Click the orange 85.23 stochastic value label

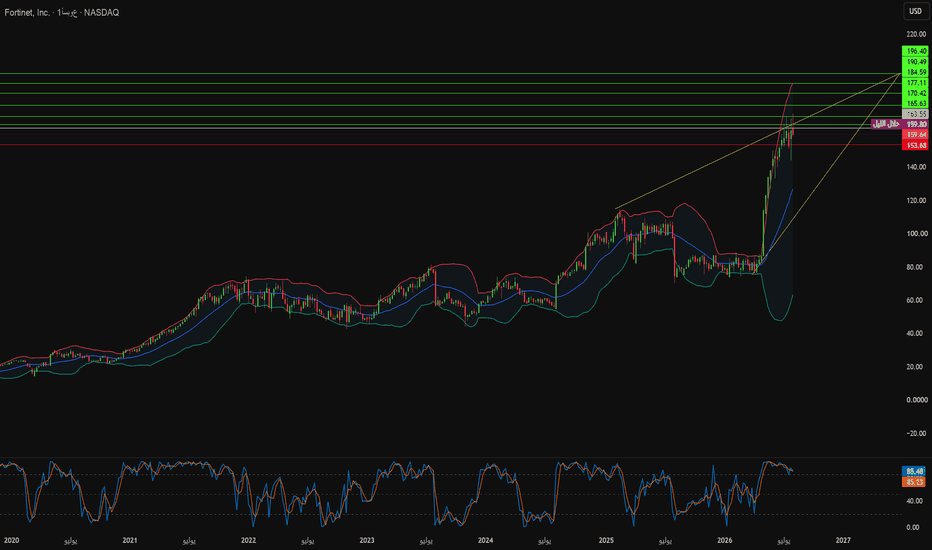pos(914,482)
